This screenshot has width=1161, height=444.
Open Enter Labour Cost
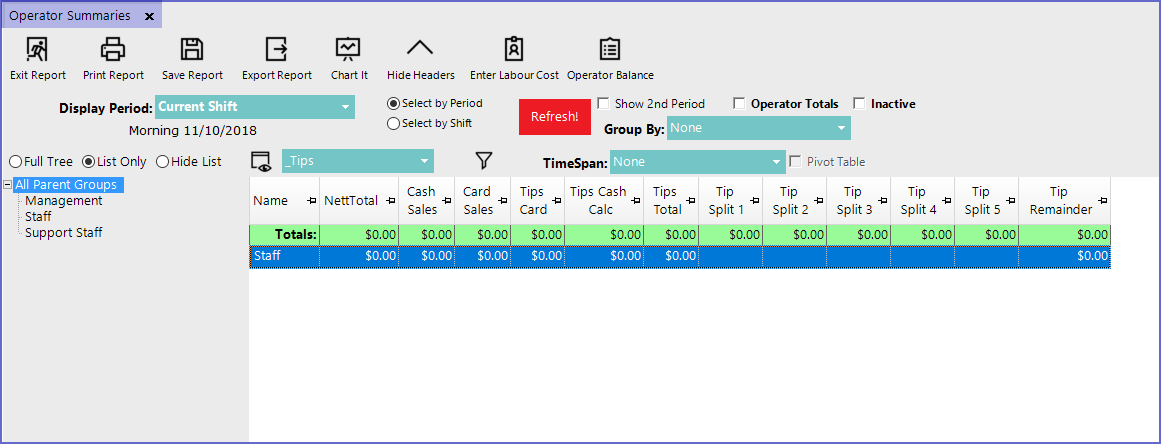[x=514, y=49]
